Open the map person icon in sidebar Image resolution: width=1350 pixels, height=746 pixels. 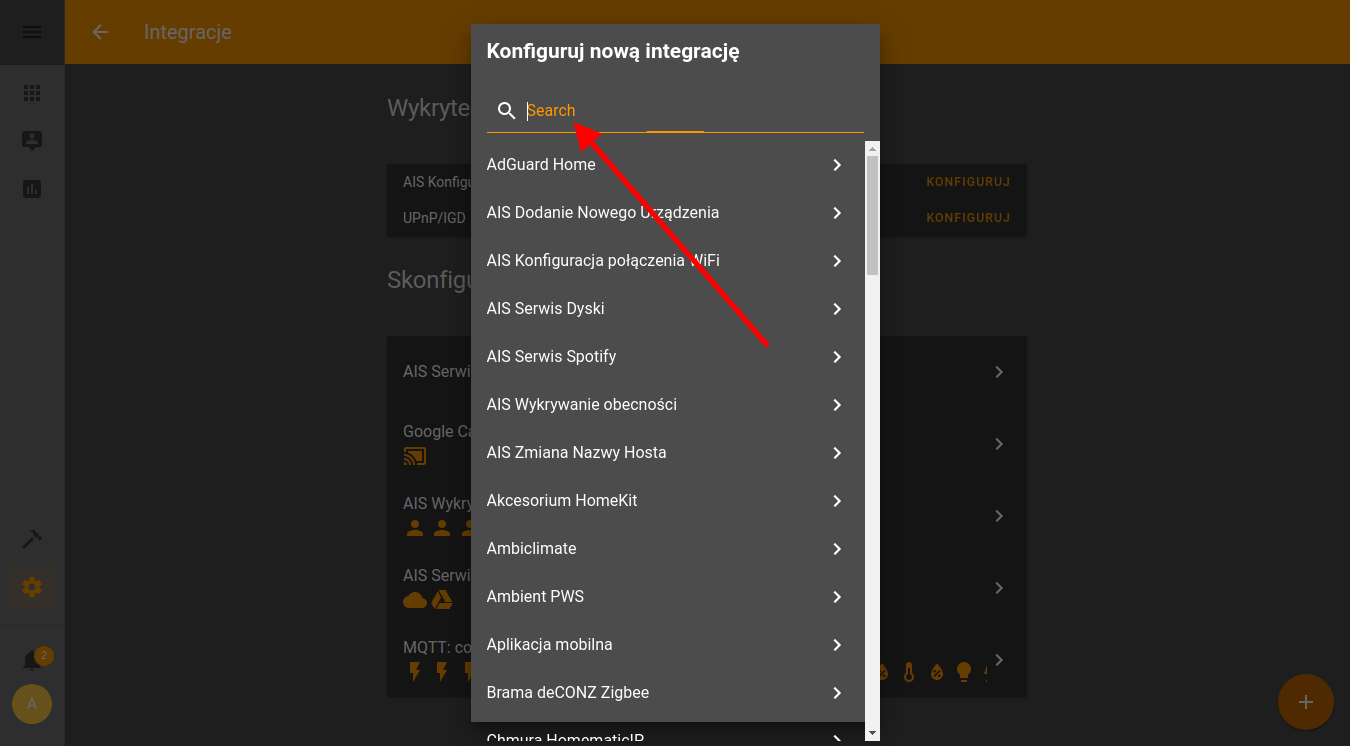(x=32, y=141)
